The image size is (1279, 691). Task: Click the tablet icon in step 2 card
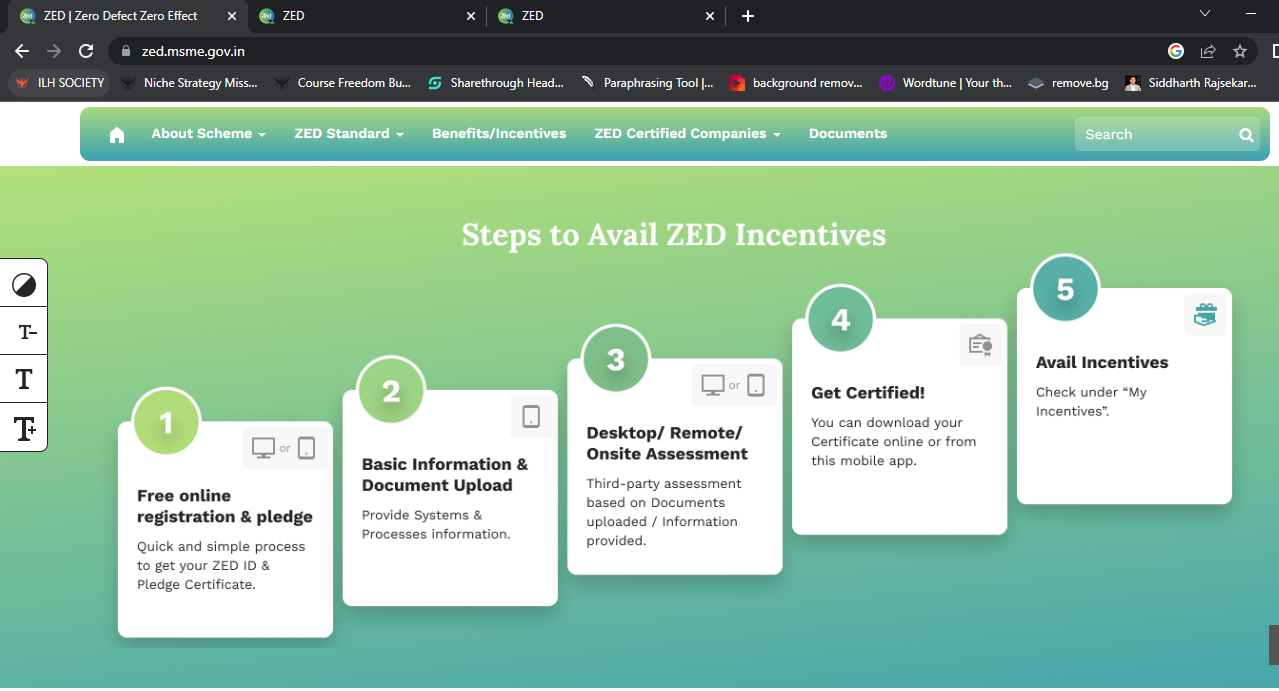[531, 416]
